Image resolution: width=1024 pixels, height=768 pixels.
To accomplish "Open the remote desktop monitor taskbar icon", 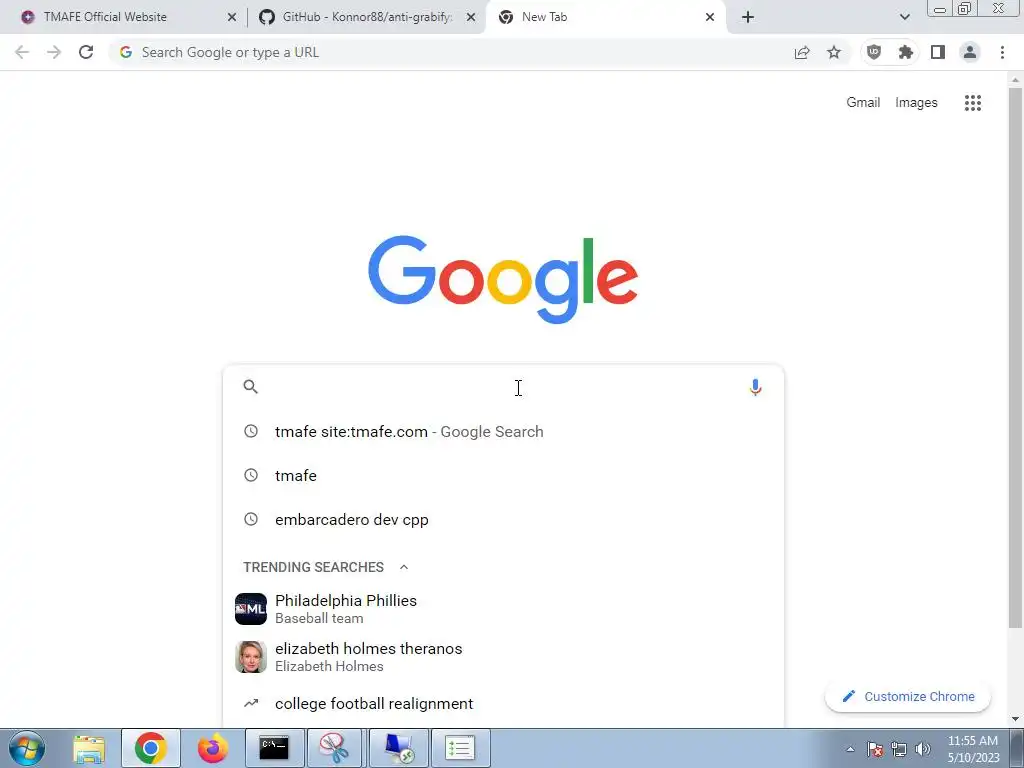I will point(398,748).
